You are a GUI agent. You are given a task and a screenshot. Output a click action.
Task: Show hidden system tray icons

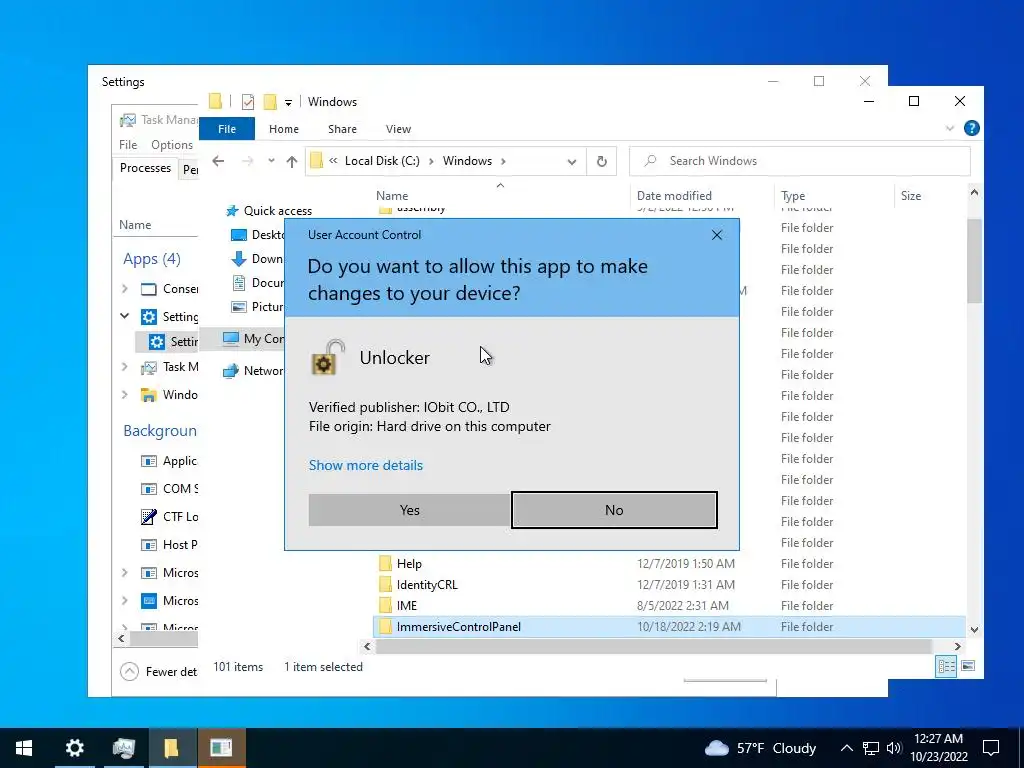click(846, 748)
